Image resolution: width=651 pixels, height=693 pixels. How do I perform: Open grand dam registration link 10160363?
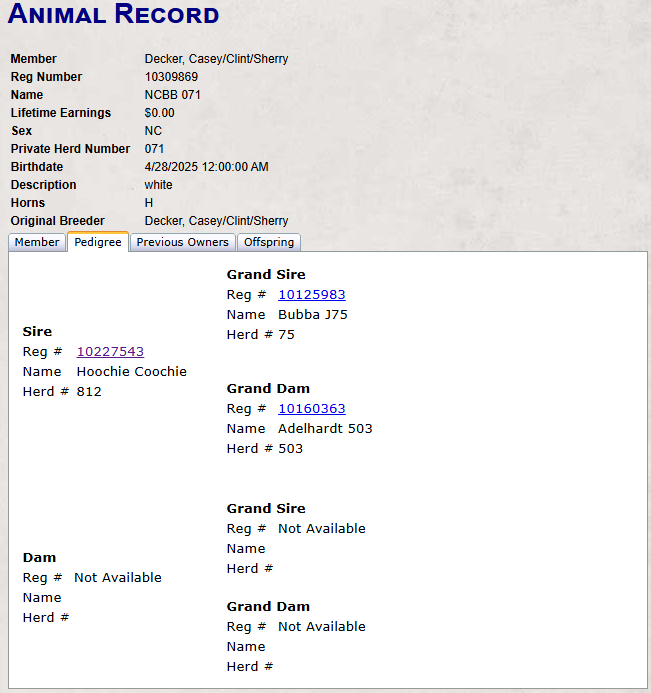pyautogui.click(x=312, y=408)
